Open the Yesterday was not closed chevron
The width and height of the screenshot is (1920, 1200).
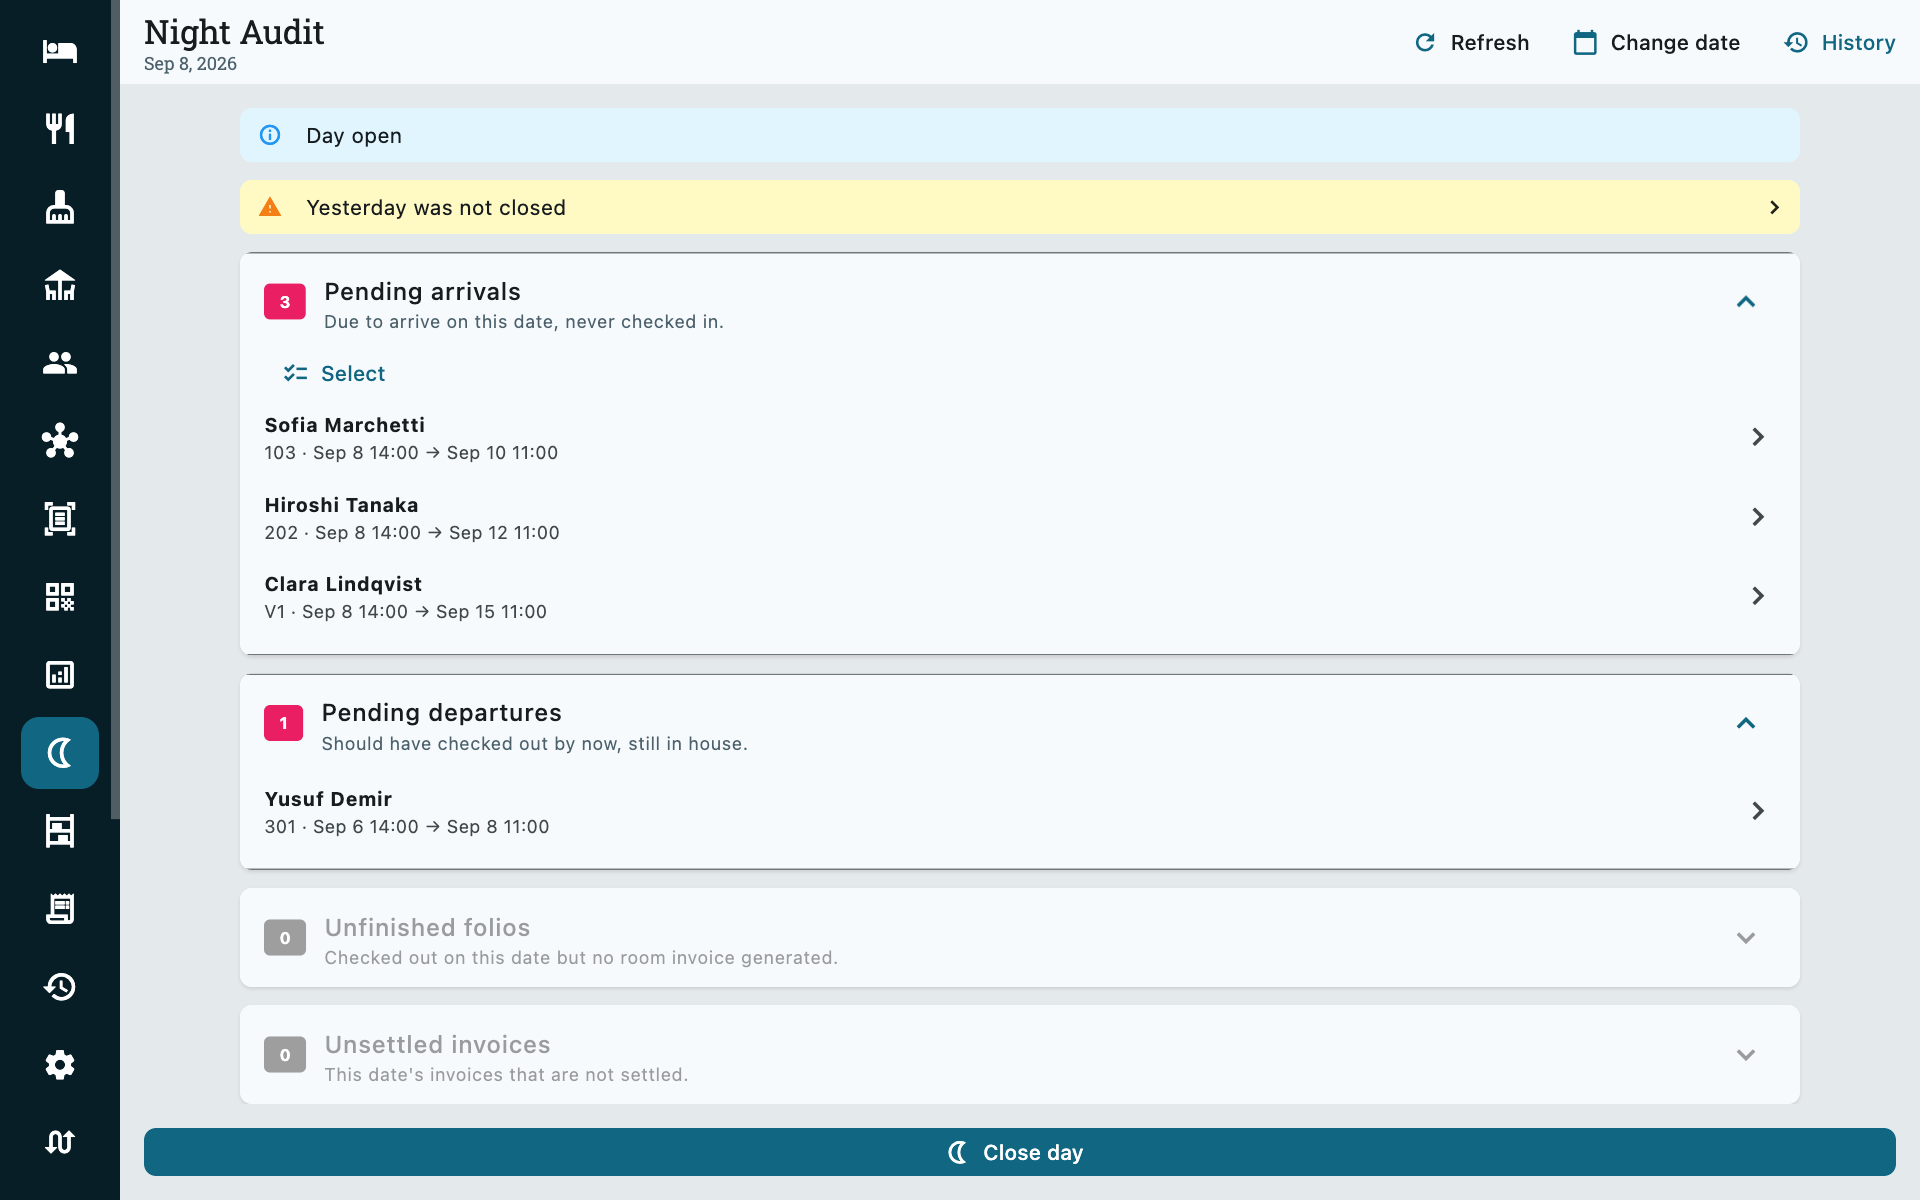tap(1775, 207)
